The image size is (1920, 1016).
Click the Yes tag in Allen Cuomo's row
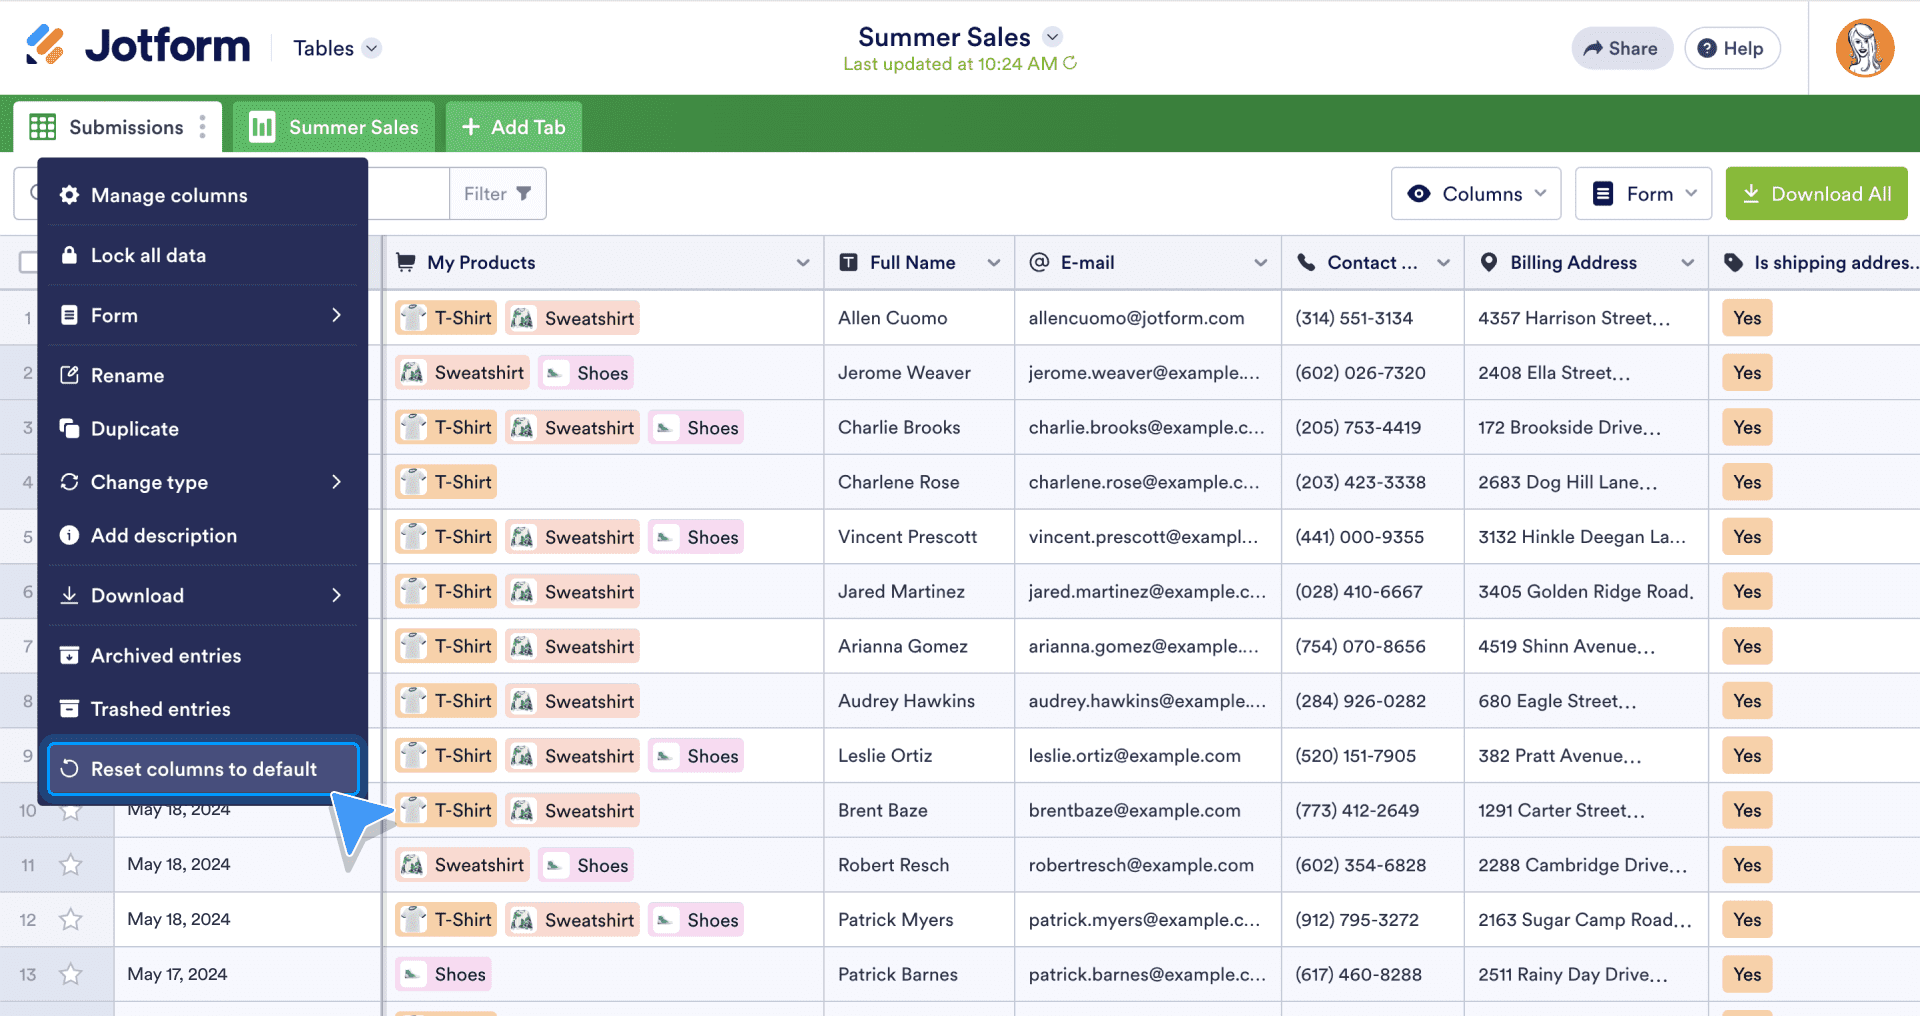click(1747, 318)
